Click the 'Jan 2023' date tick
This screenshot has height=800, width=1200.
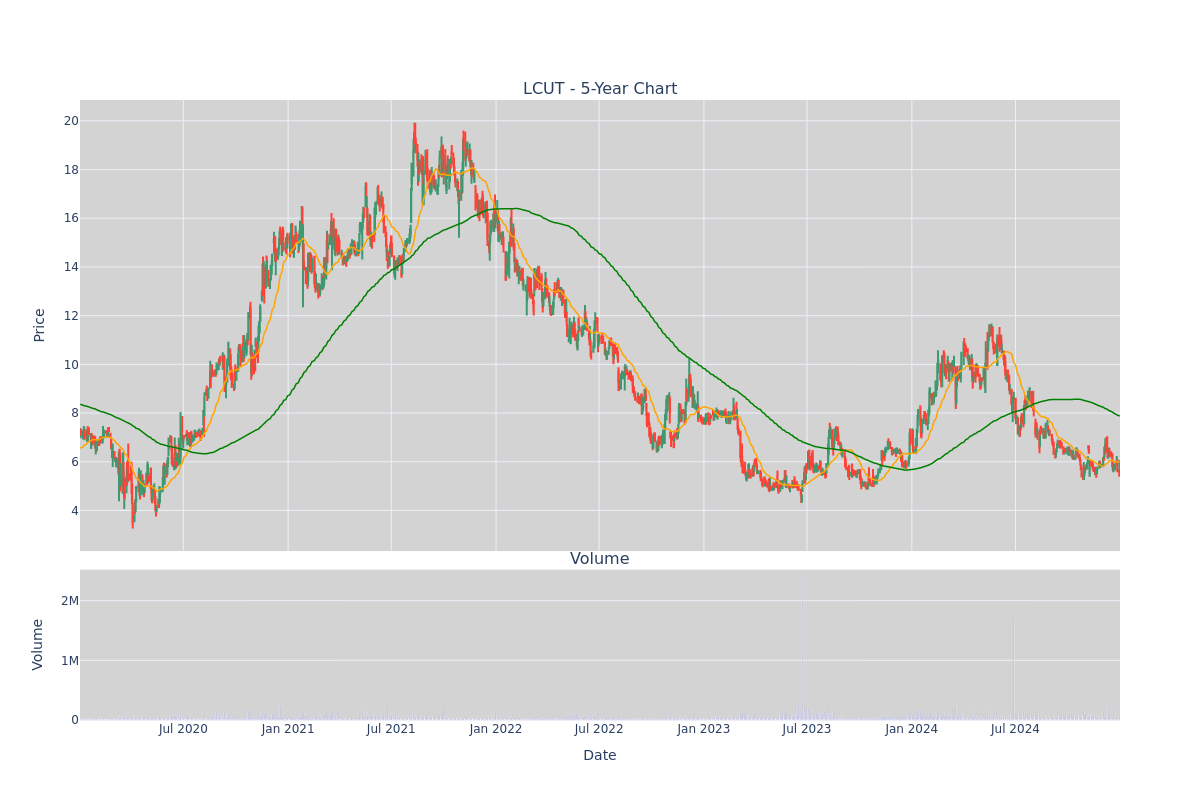click(x=704, y=729)
